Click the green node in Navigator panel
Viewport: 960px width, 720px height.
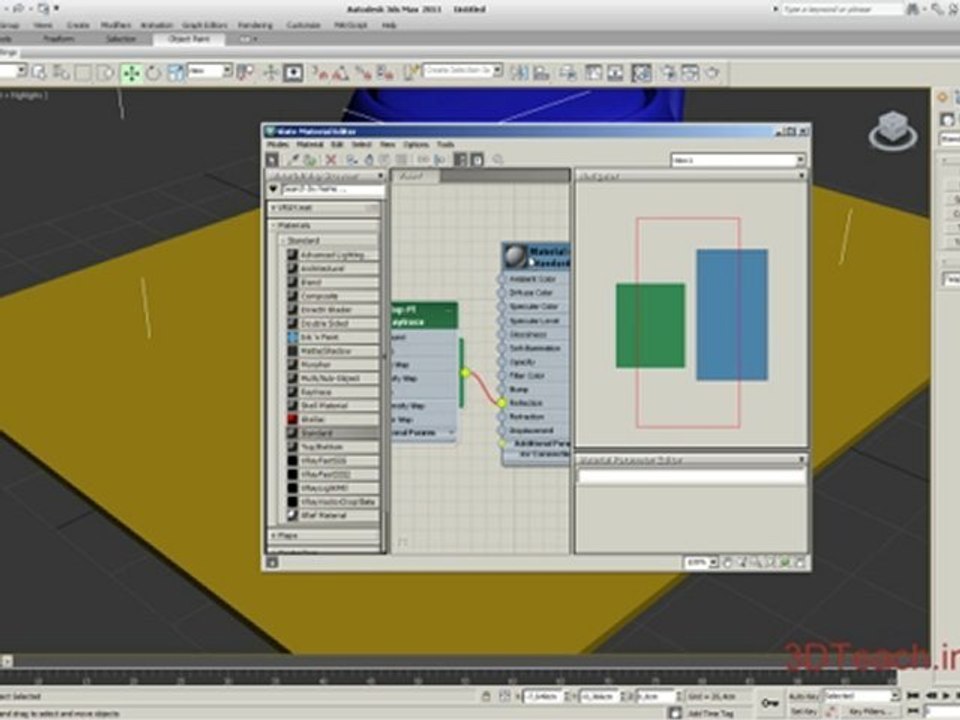click(x=650, y=326)
